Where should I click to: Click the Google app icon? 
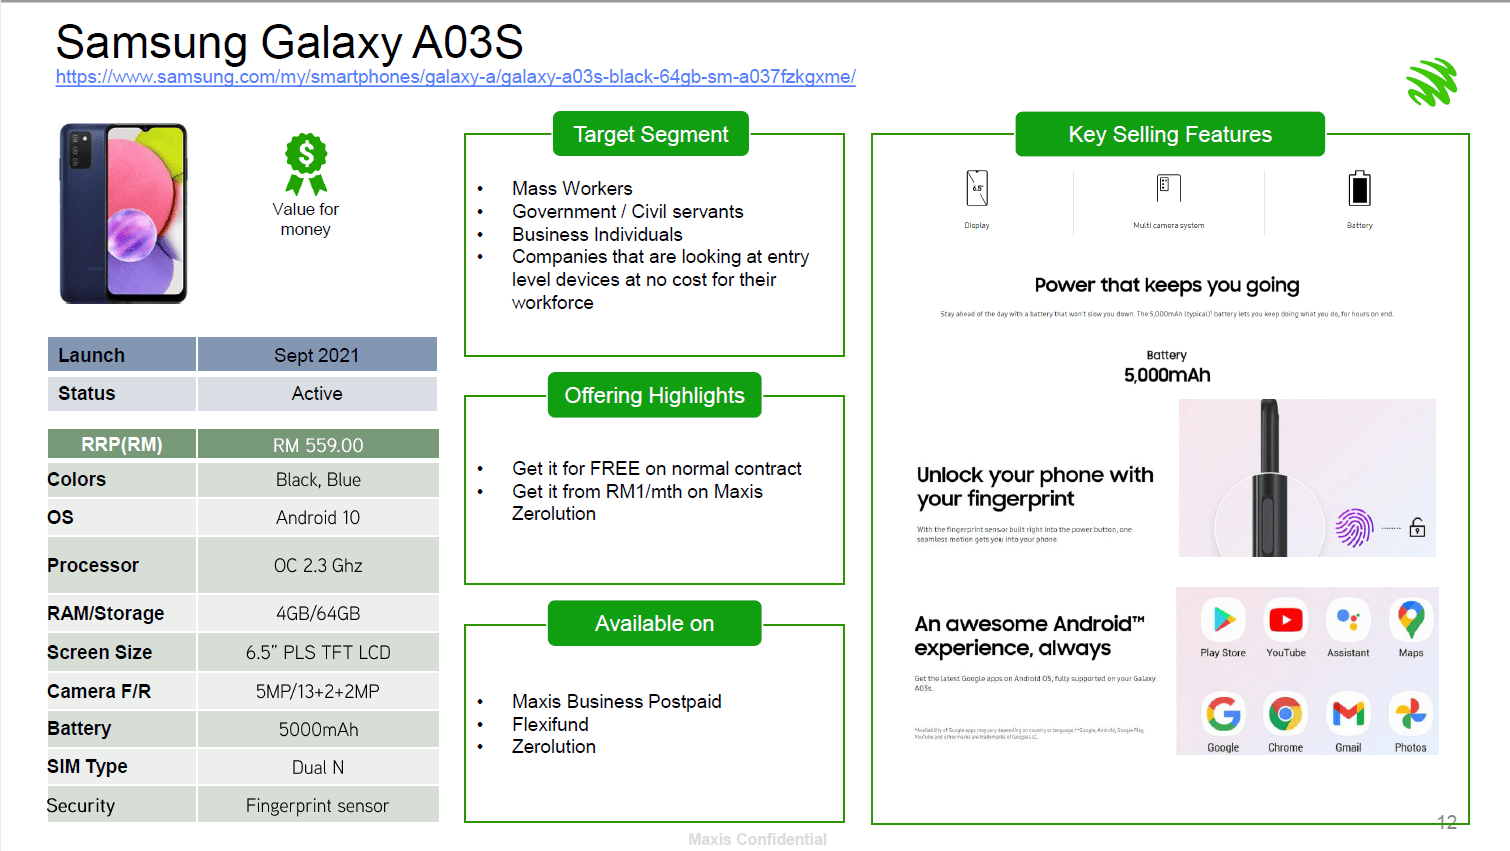click(x=1223, y=714)
